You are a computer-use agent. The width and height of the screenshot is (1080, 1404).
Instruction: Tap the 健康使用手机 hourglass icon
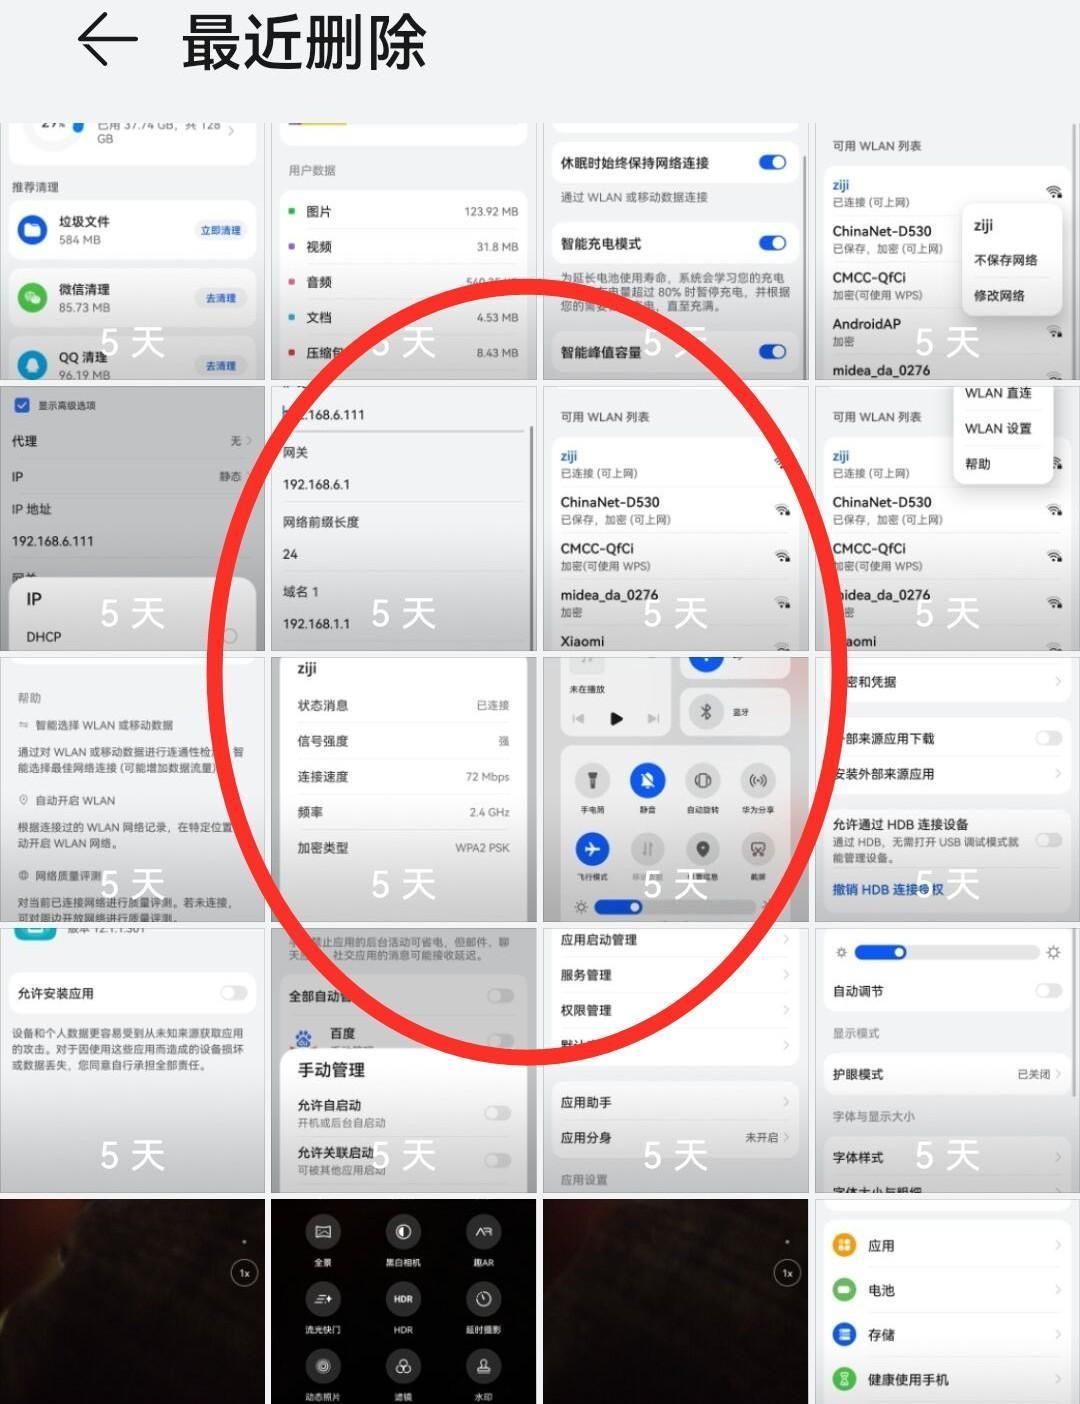coord(845,1379)
